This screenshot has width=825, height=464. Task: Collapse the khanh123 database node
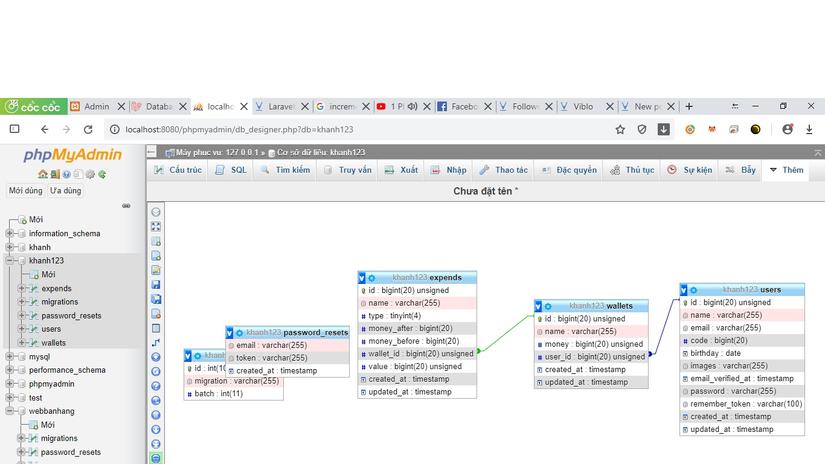coord(9,260)
